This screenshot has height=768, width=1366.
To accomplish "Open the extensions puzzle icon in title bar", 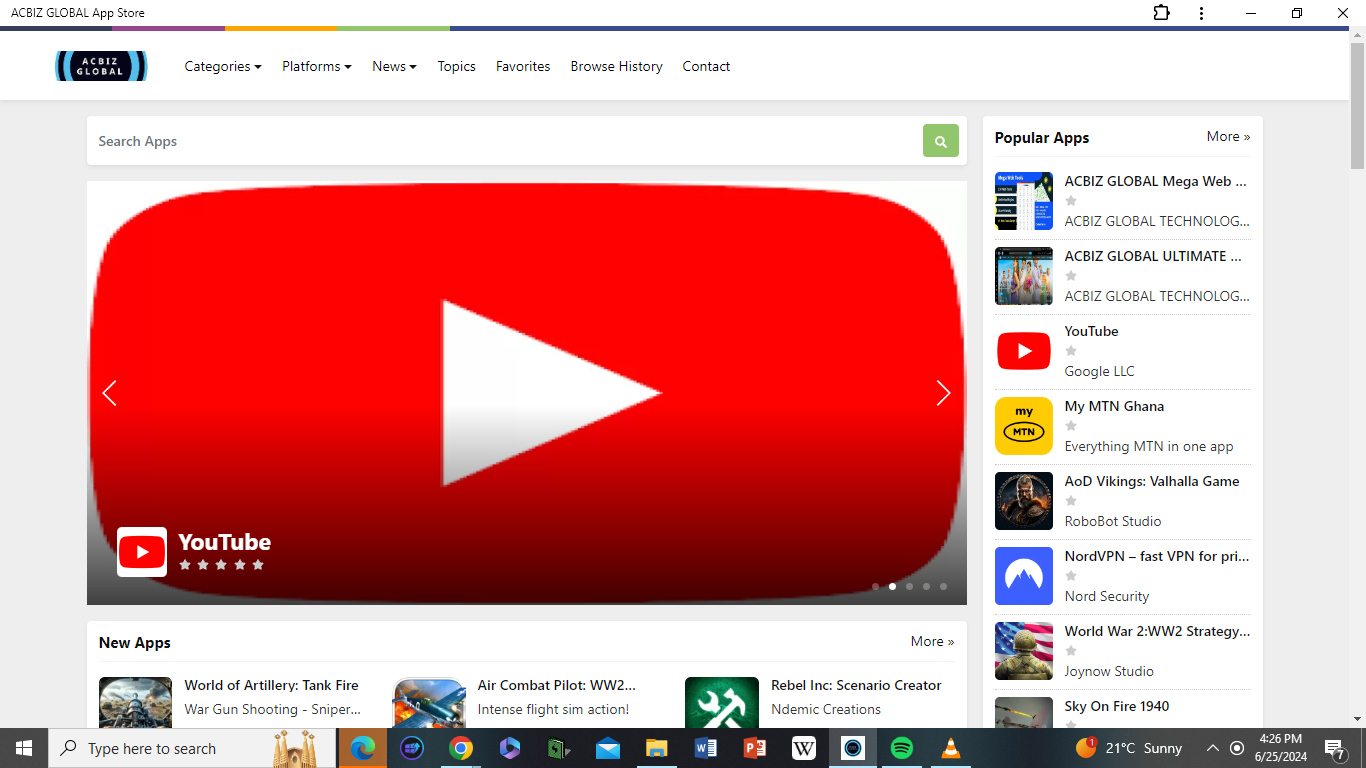I will click(1161, 13).
